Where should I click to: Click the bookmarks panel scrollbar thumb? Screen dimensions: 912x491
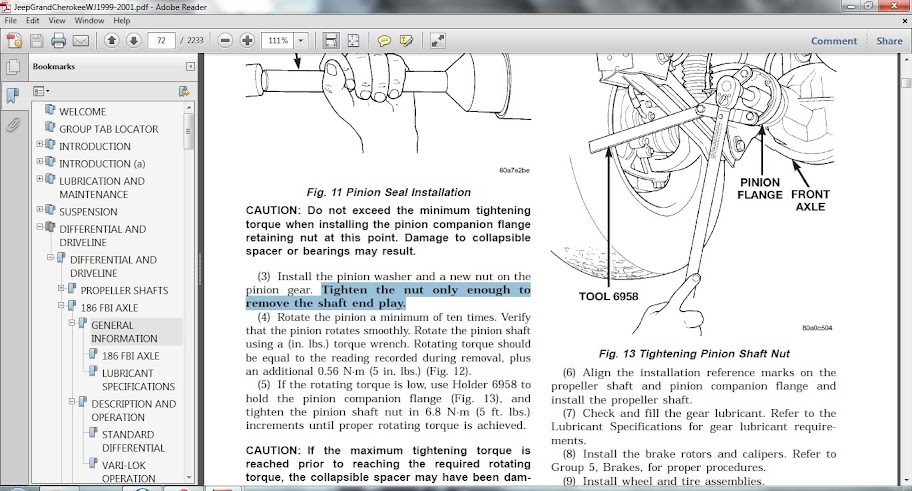(x=188, y=131)
